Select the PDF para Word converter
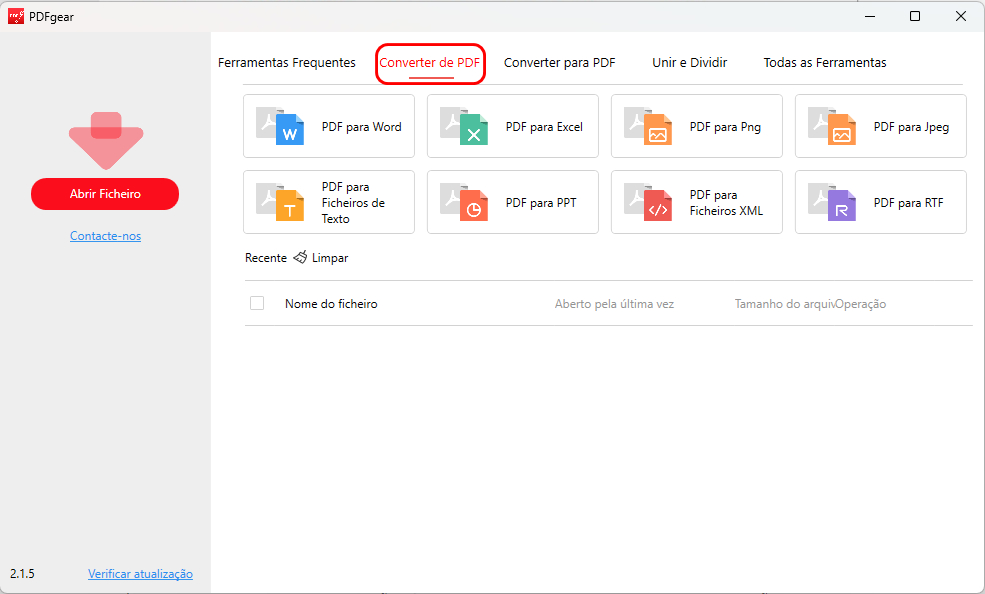Viewport: 985px width, 594px height. [x=328, y=126]
